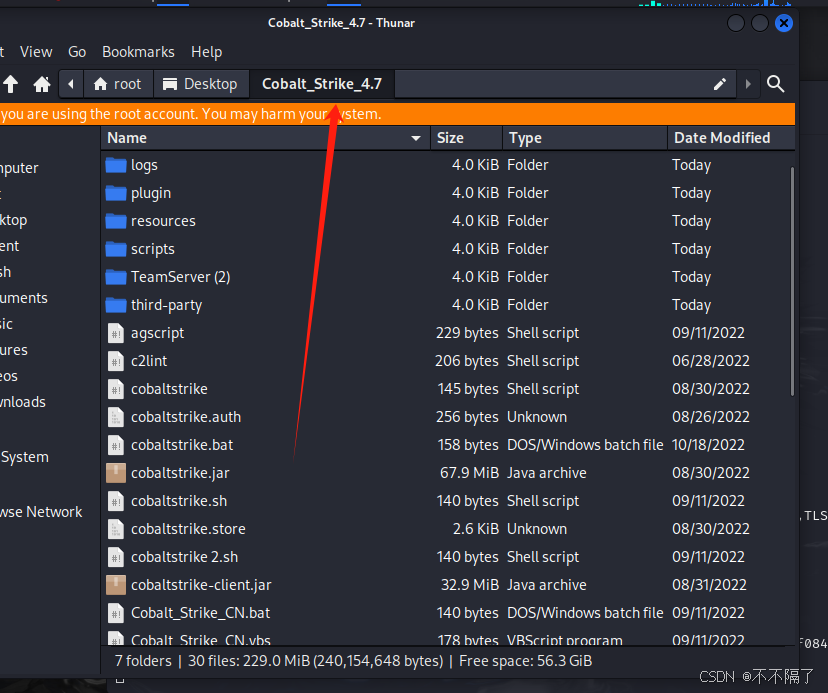Click the cobaltstrike.auth file icon
Viewport: 828px width, 693px height.
click(x=116, y=417)
